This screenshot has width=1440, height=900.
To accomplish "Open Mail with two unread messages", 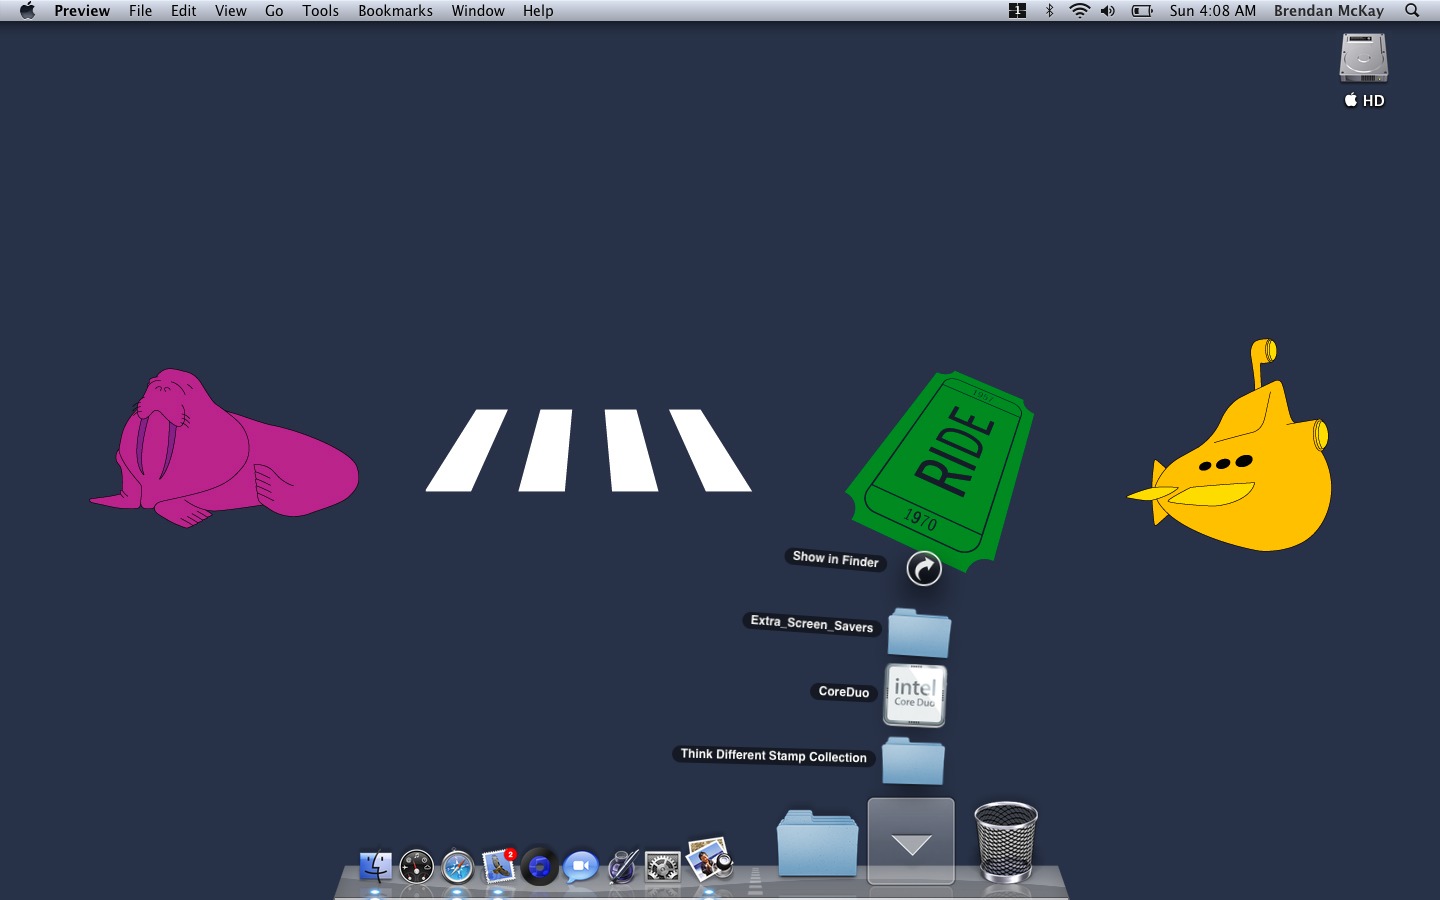I will [x=499, y=866].
